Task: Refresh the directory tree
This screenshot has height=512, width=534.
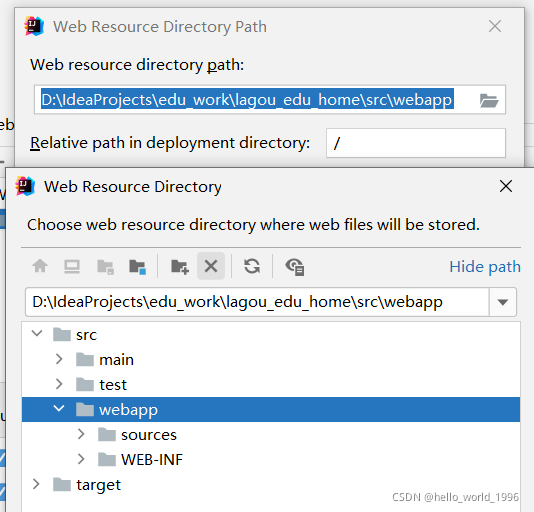Action: click(252, 266)
